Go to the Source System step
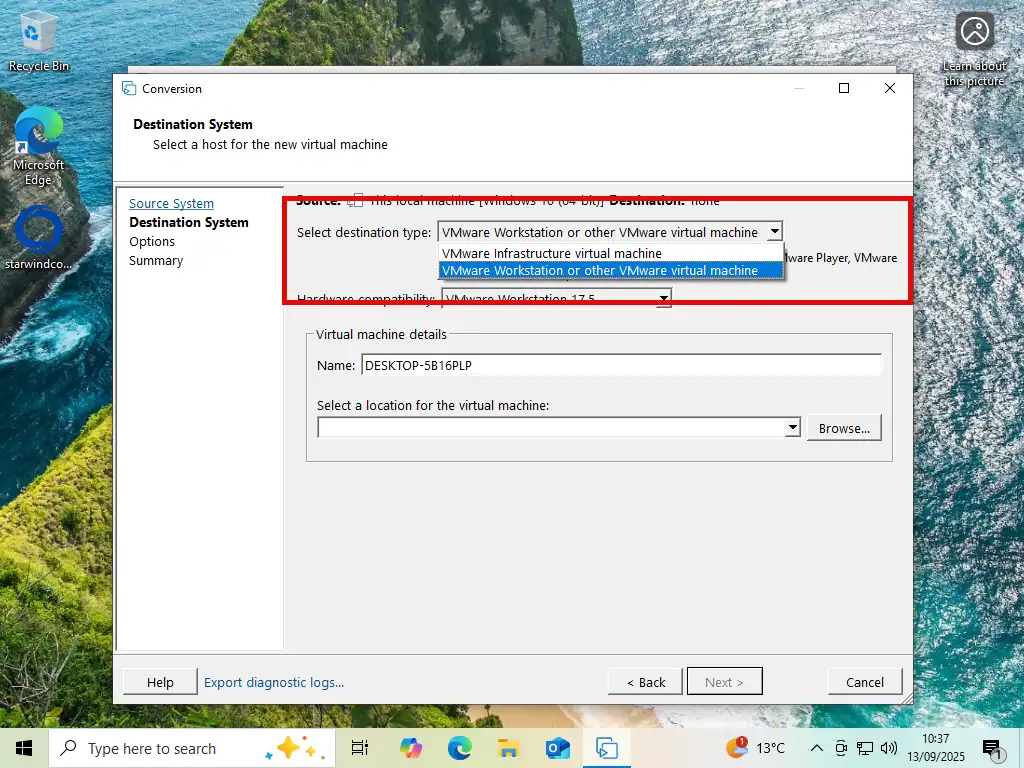The image size is (1024, 768). (x=171, y=203)
